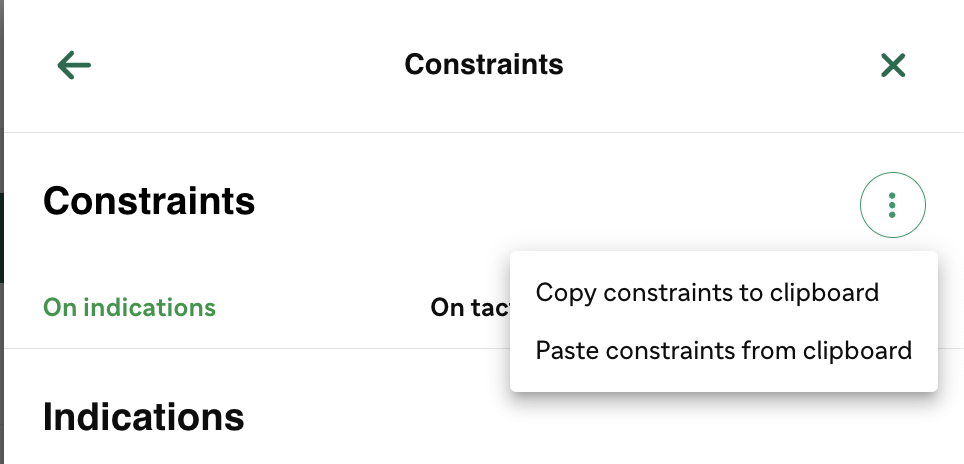
Task: Click the Constraints title in the header
Action: click(484, 65)
